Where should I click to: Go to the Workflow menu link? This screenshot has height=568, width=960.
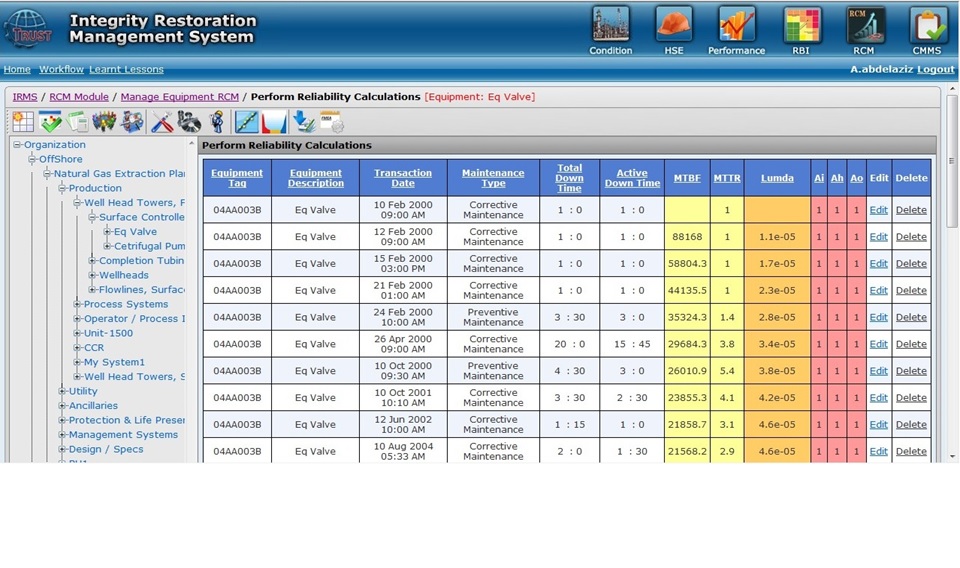60,70
